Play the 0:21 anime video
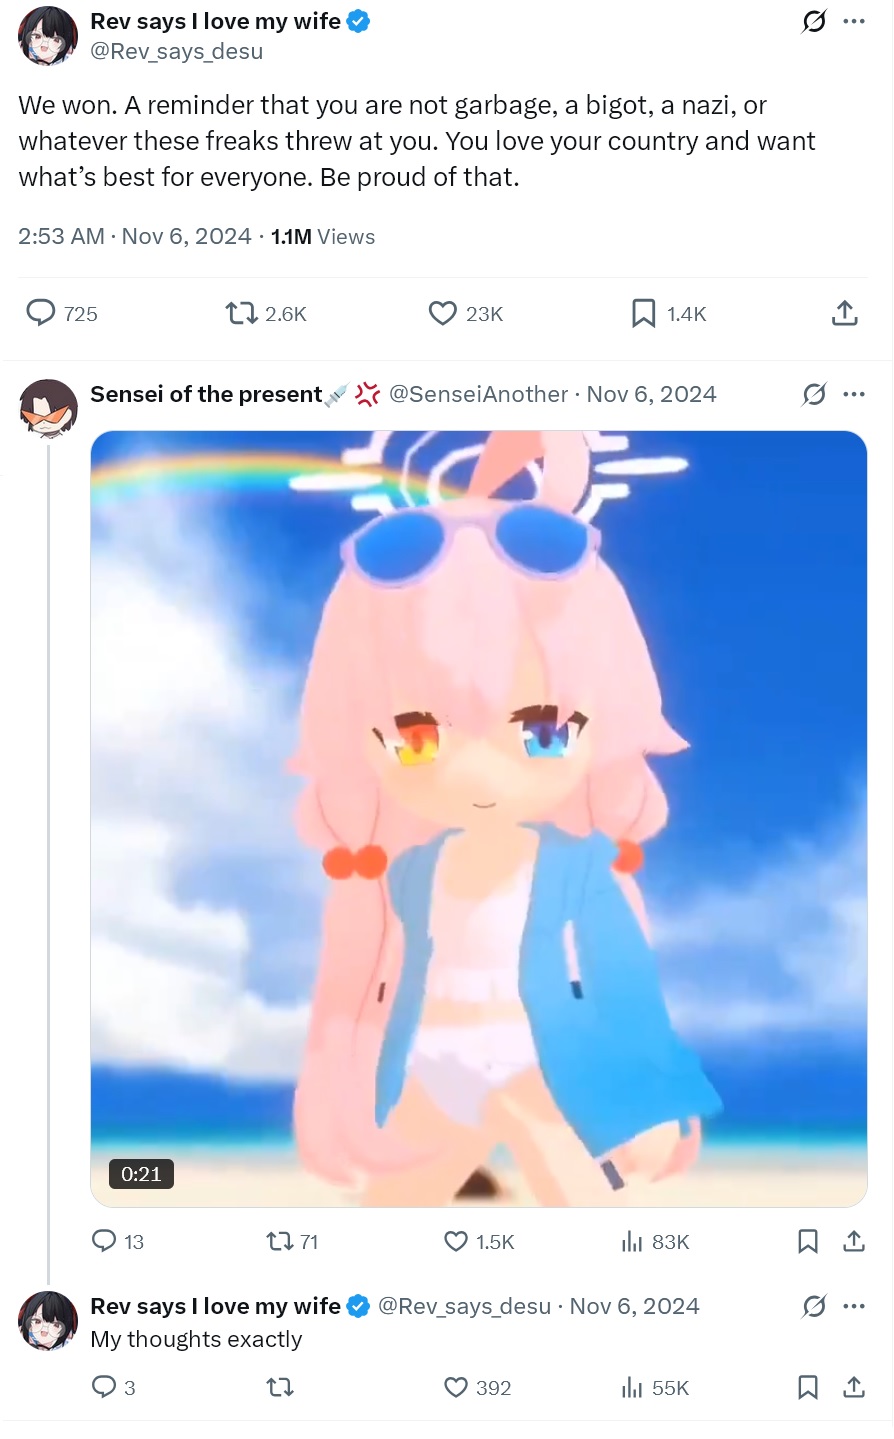The height and width of the screenshot is (1439, 894). click(x=479, y=819)
